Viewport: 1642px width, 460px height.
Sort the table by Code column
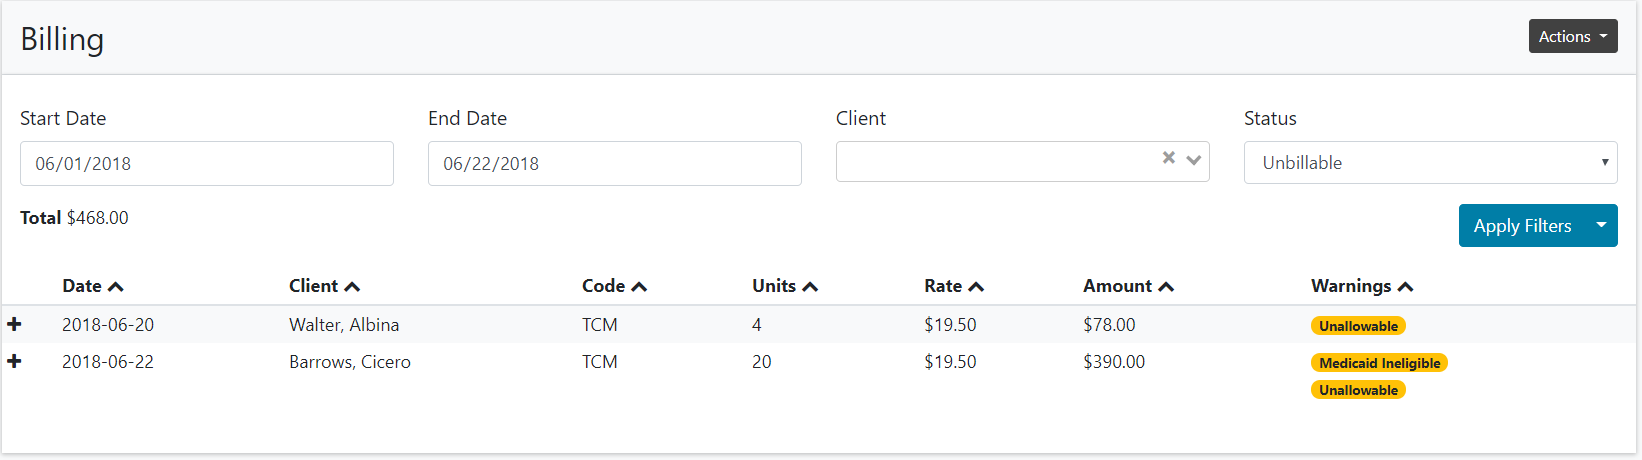click(614, 286)
